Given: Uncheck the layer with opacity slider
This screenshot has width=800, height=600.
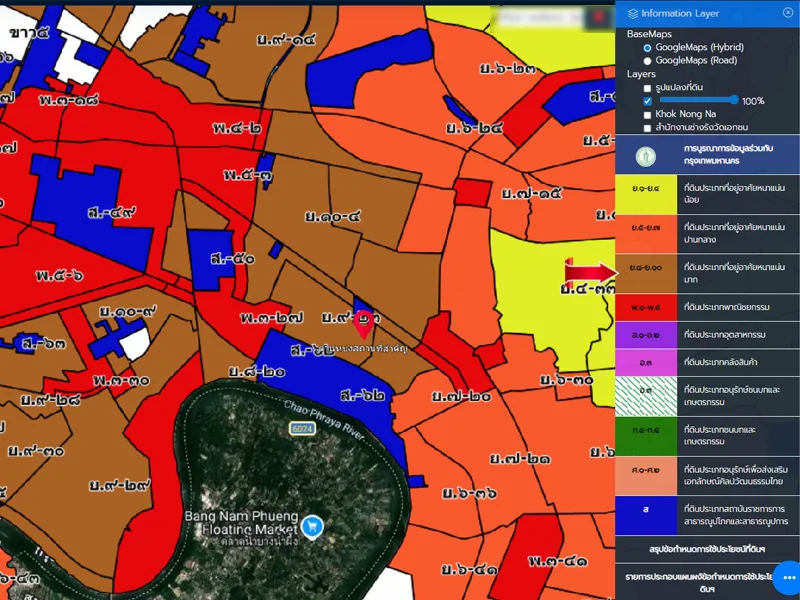Looking at the screenshot, I should (x=647, y=101).
